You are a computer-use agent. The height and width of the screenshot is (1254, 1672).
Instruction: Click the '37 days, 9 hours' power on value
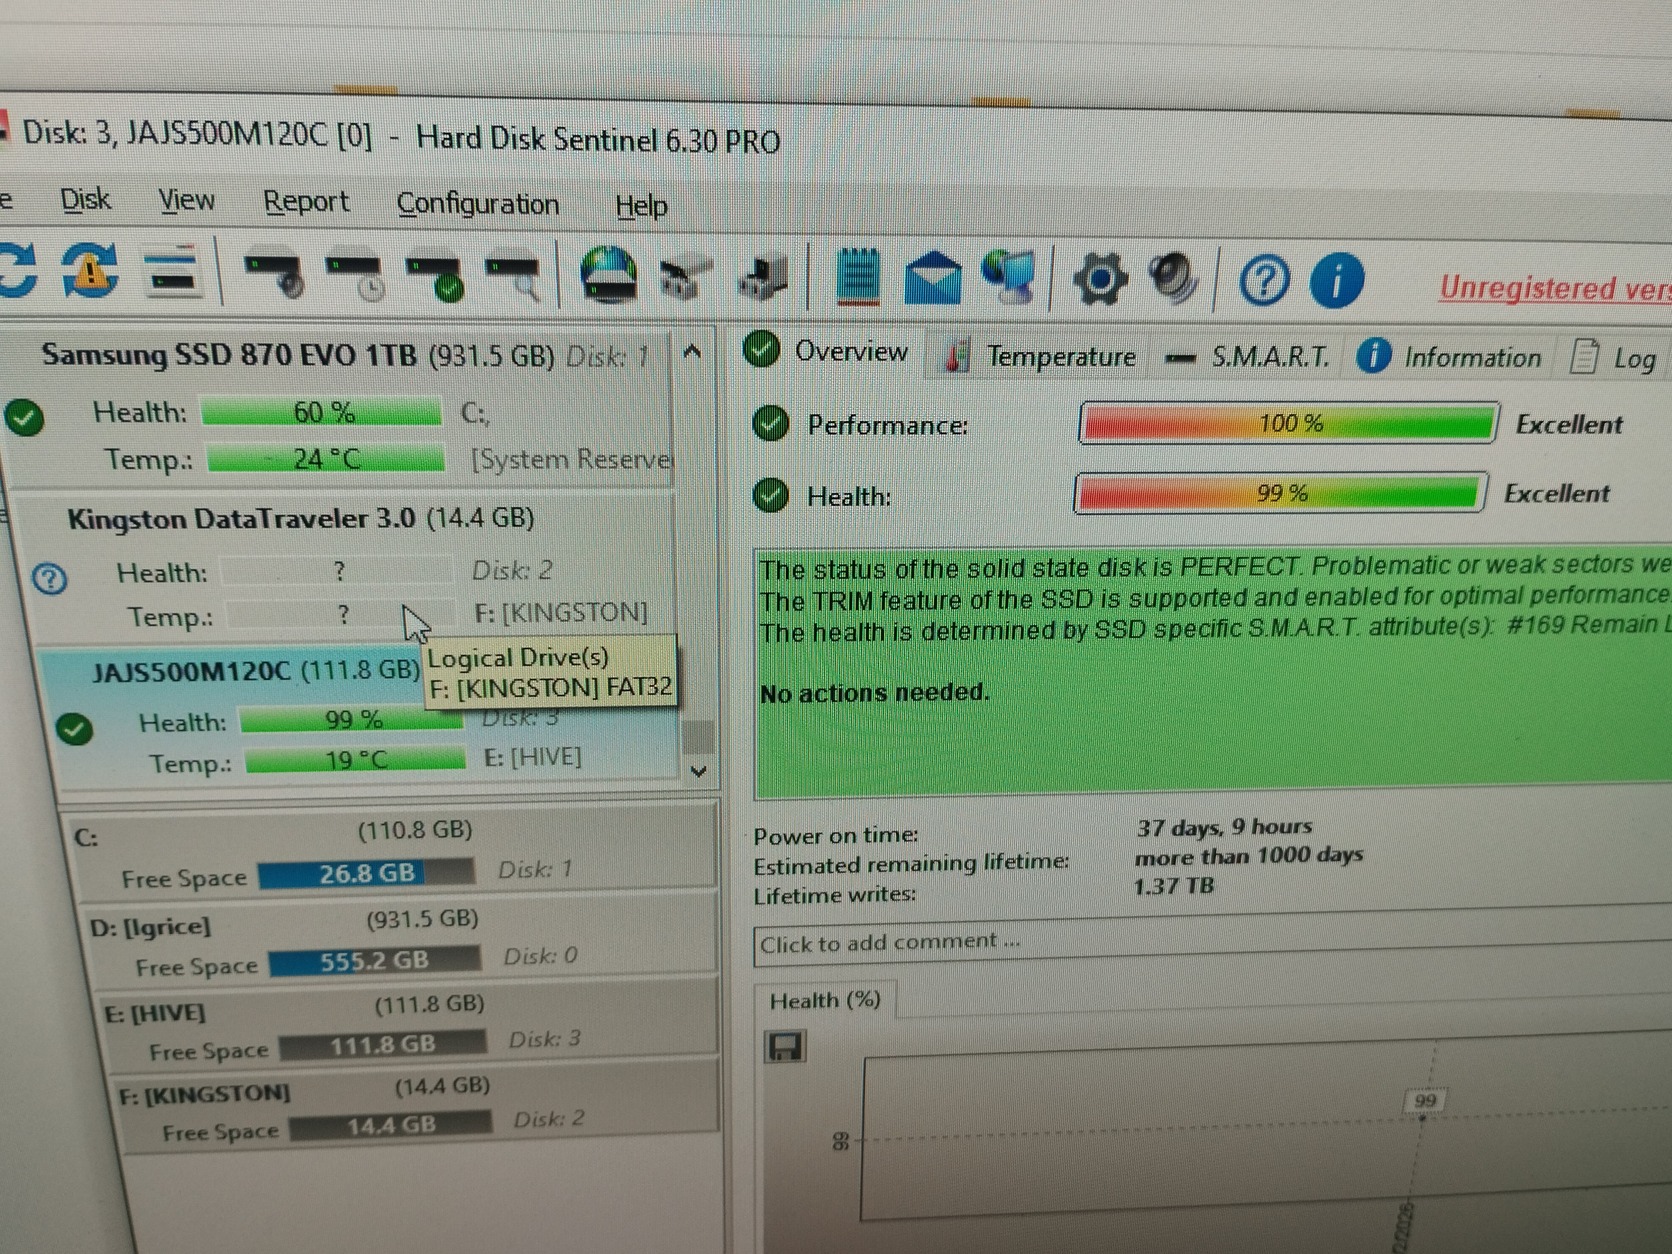point(1224,827)
